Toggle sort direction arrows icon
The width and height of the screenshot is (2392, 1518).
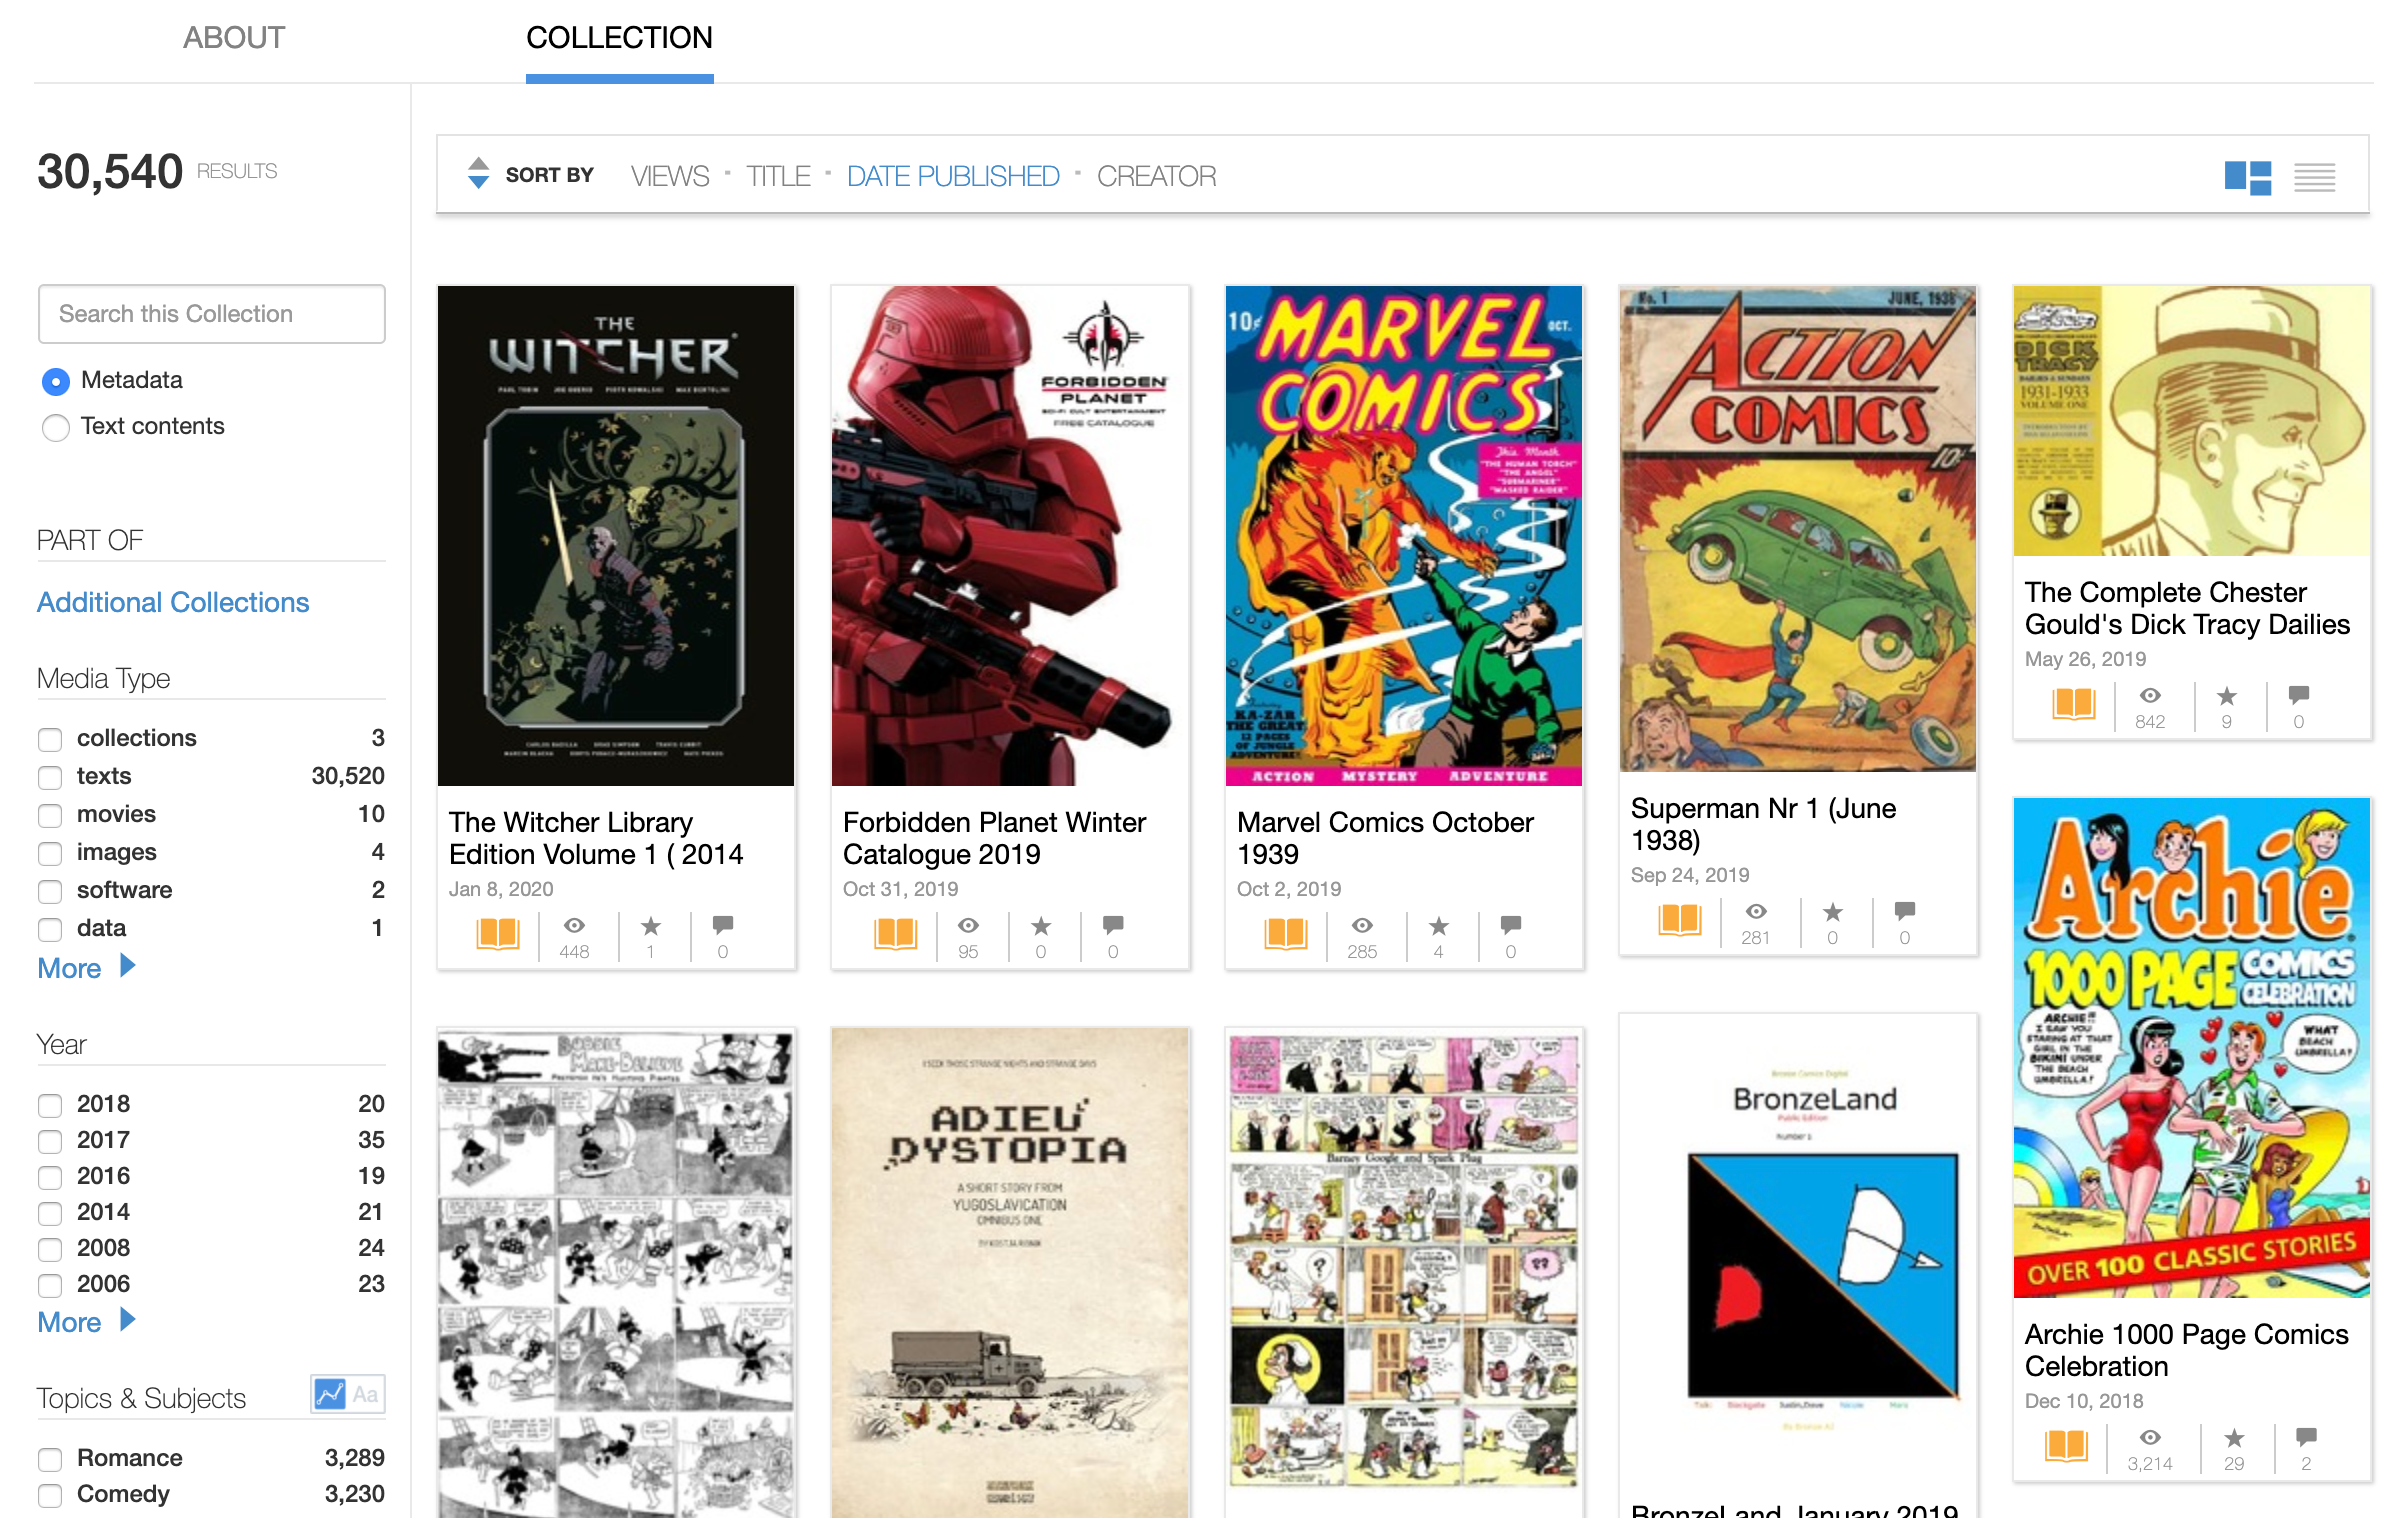pos(478,174)
